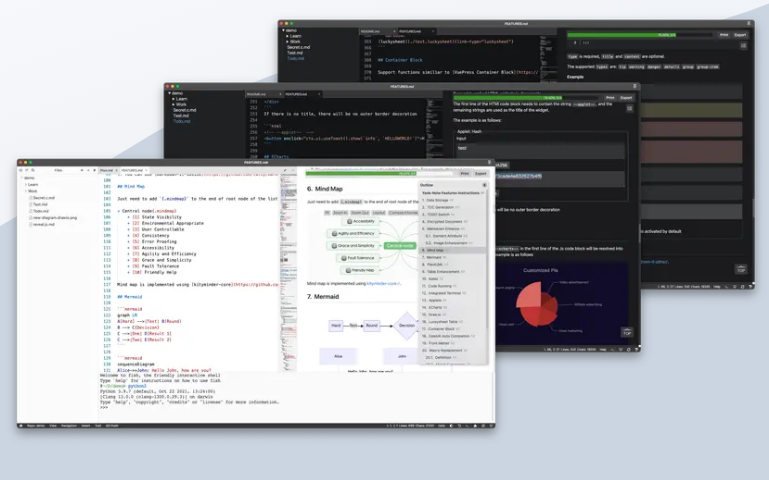Image resolution: width=769 pixels, height=480 pixels.
Task: Open Test.md in back window file tree
Action: point(295,53)
